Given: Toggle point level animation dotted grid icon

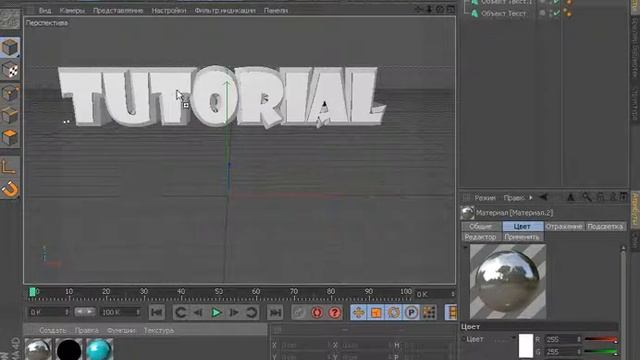Looking at the screenshot, I should tap(429, 313).
